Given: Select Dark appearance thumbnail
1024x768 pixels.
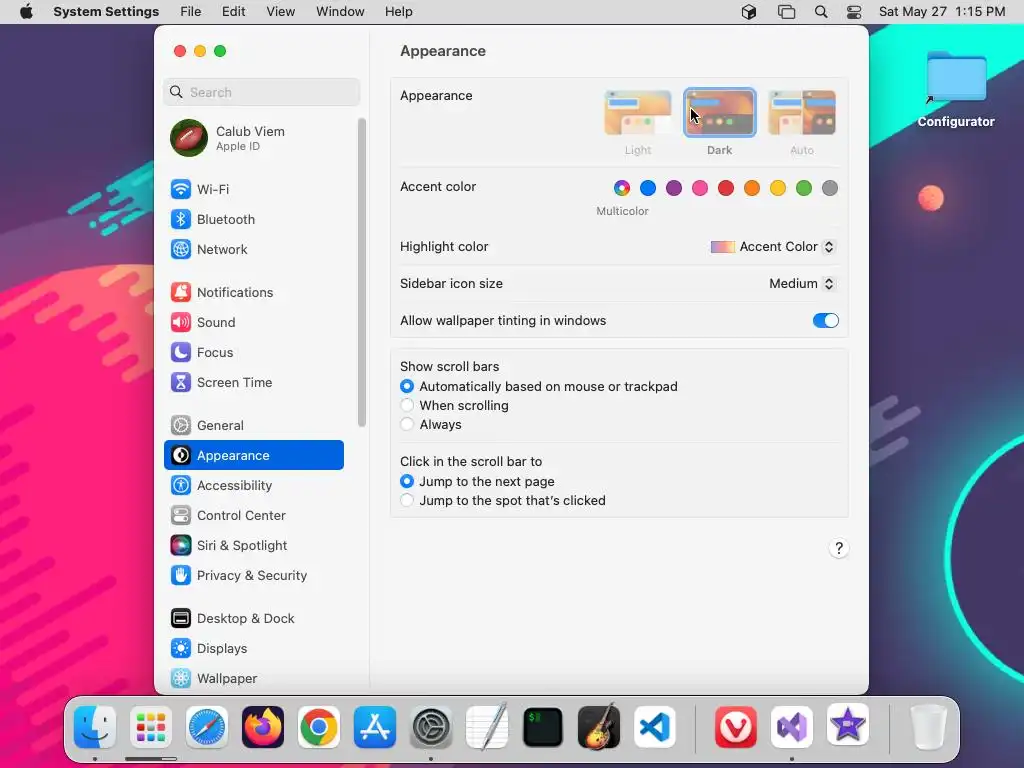Looking at the screenshot, I should click(720, 112).
